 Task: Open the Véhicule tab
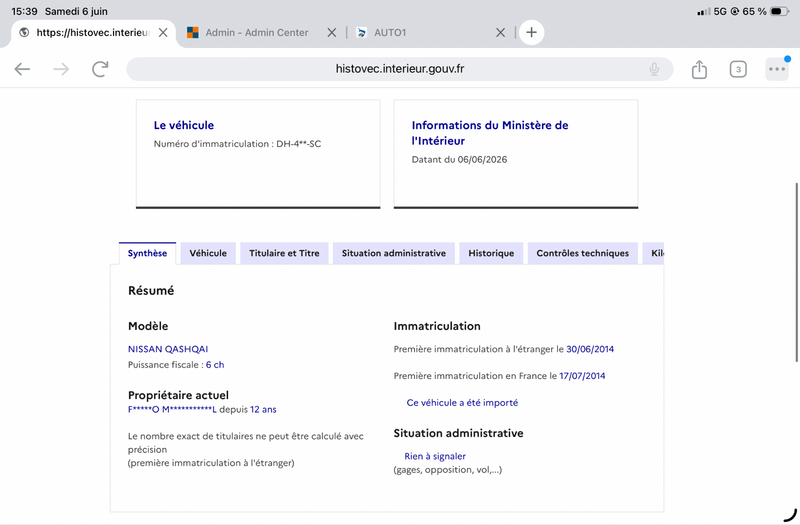click(208, 253)
